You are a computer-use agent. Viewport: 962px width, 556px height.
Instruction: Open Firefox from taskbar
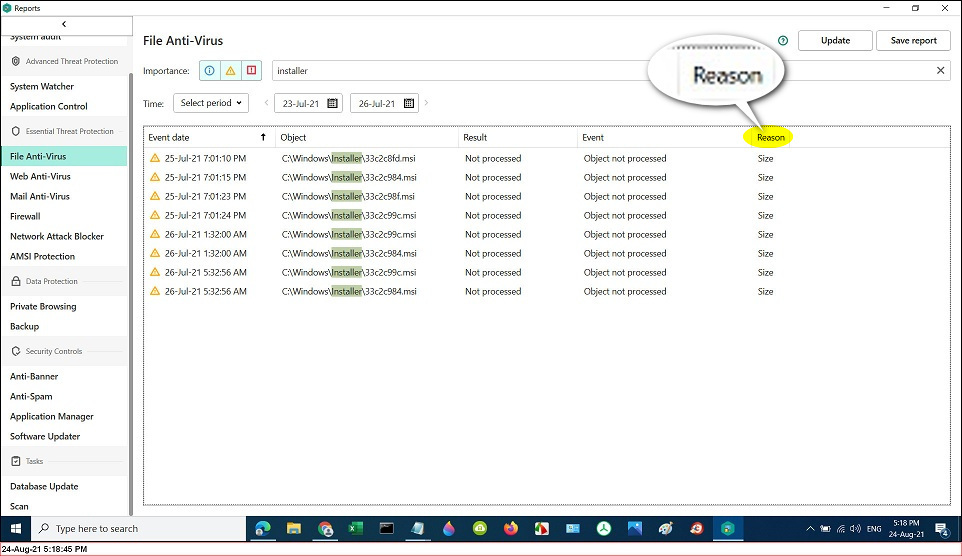click(x=510, y=528)
